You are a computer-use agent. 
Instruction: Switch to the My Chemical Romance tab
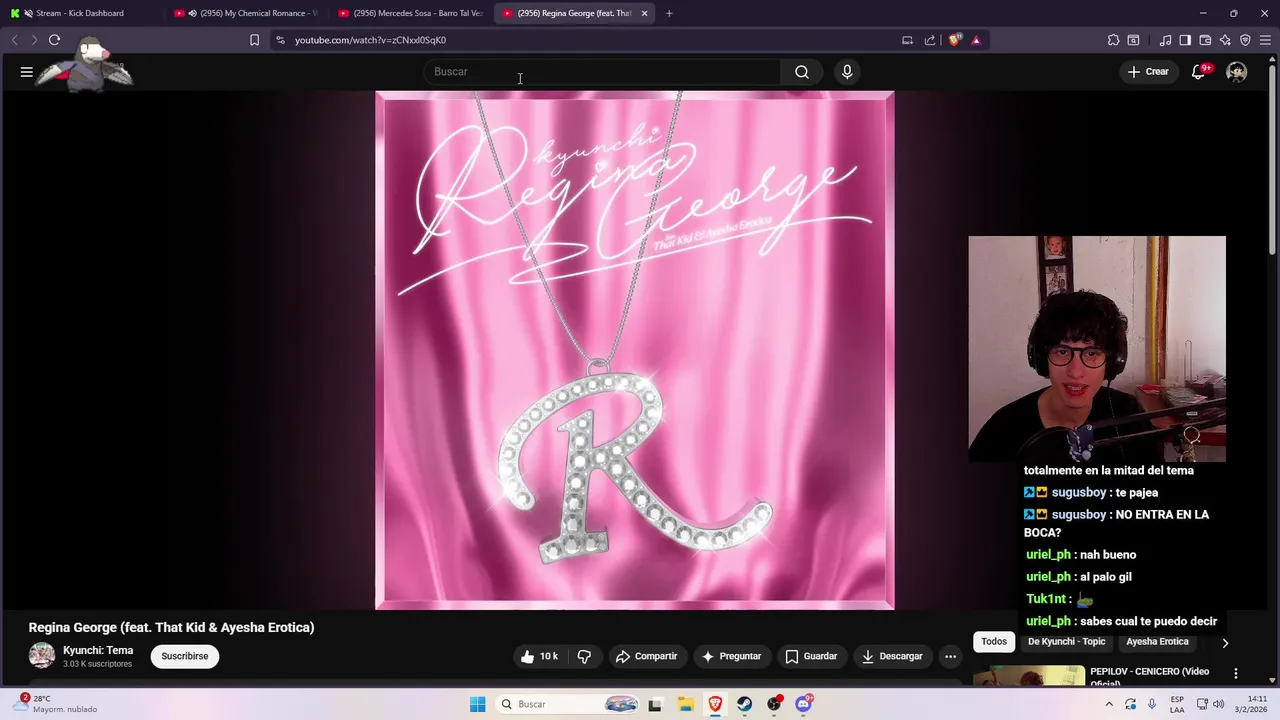246,13
